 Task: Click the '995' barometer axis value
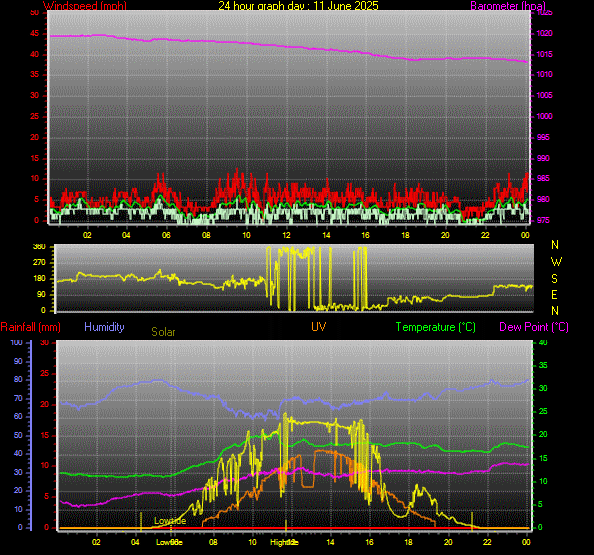click(x=543, y=137)
